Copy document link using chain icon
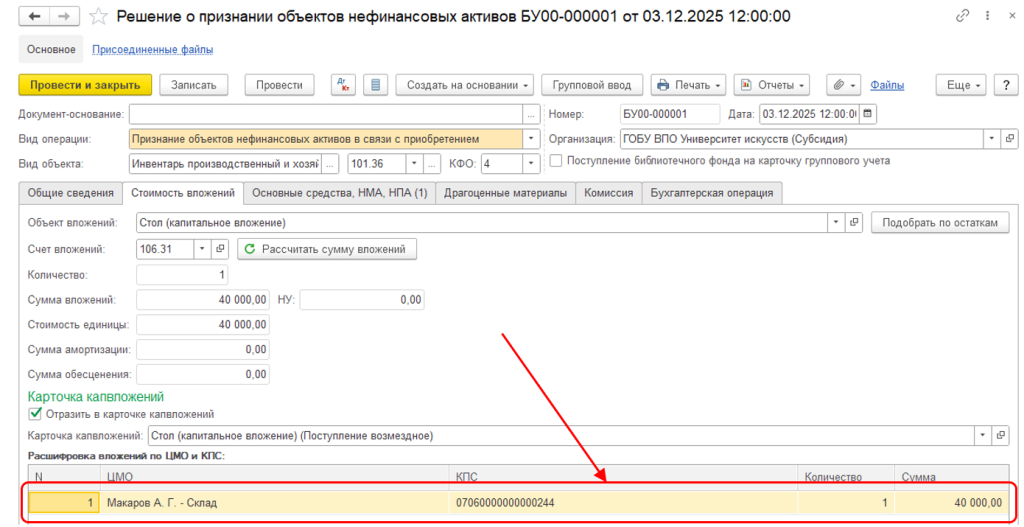Viewport: 1024px width, 527px height. coord(962,16)
